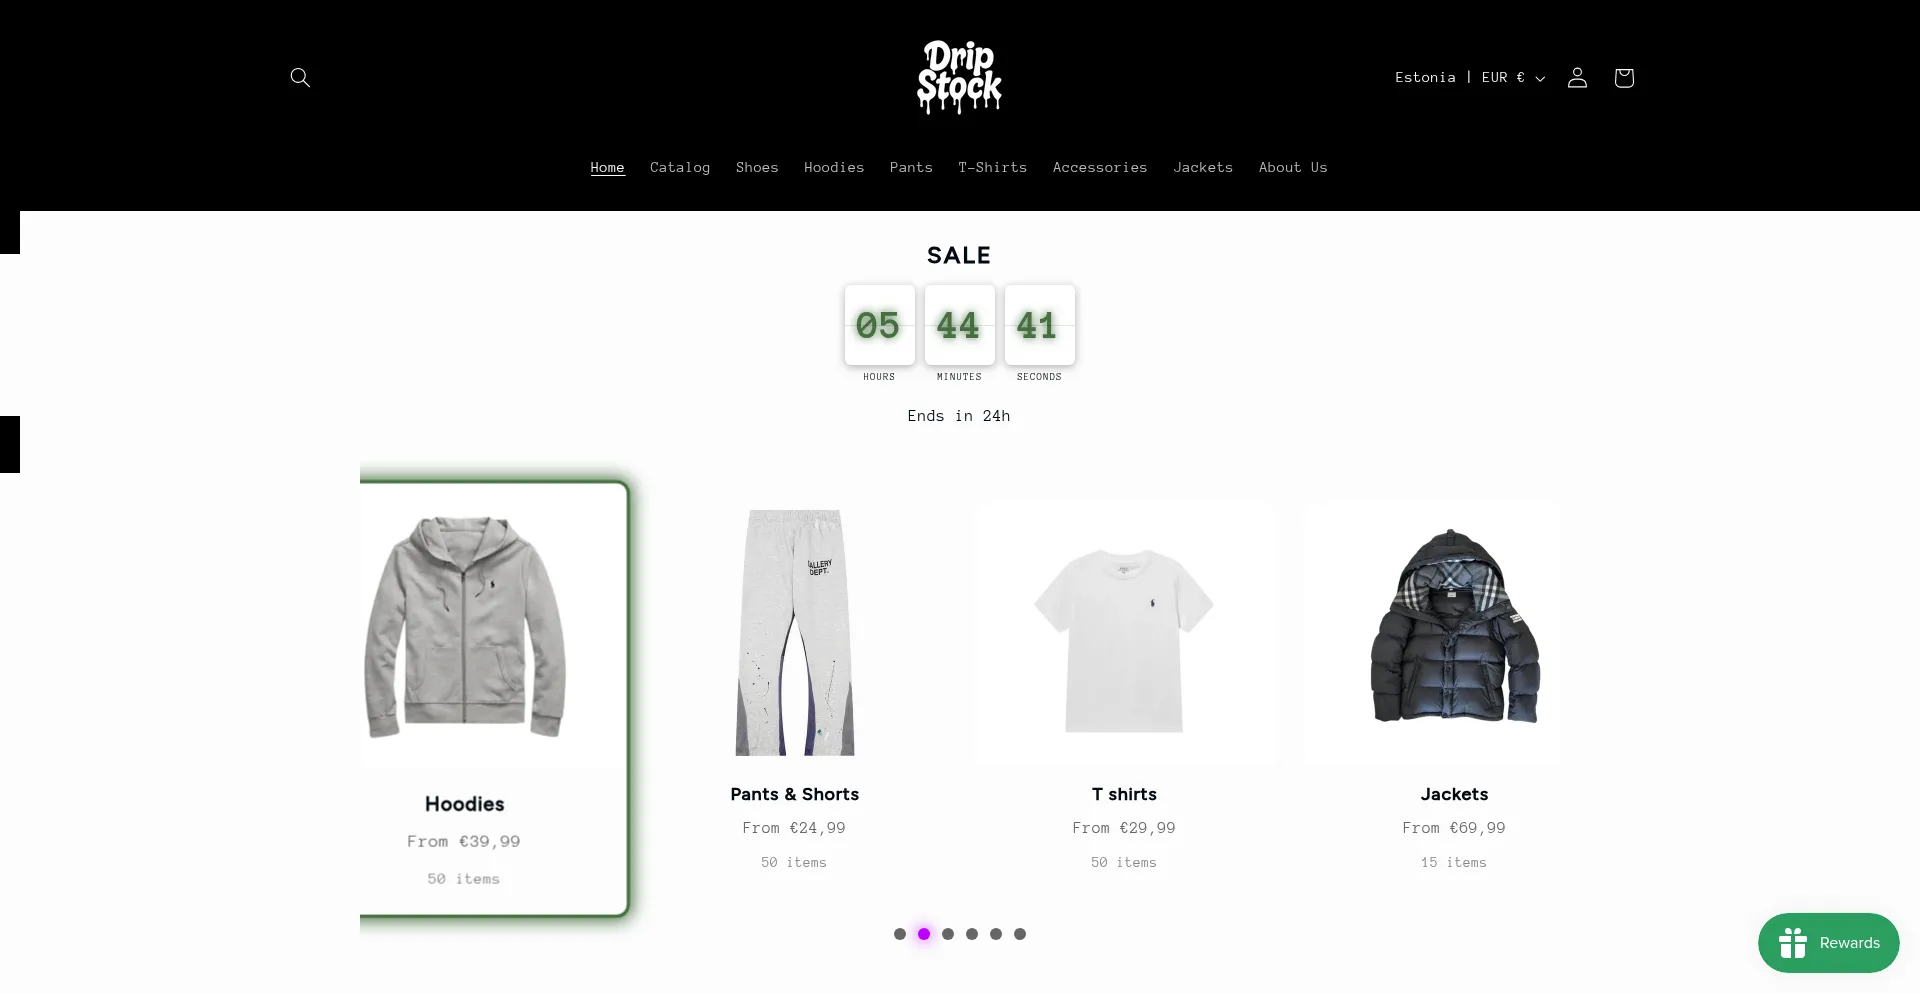Open the Hoodies navigation link

click(x=834, y=167)
